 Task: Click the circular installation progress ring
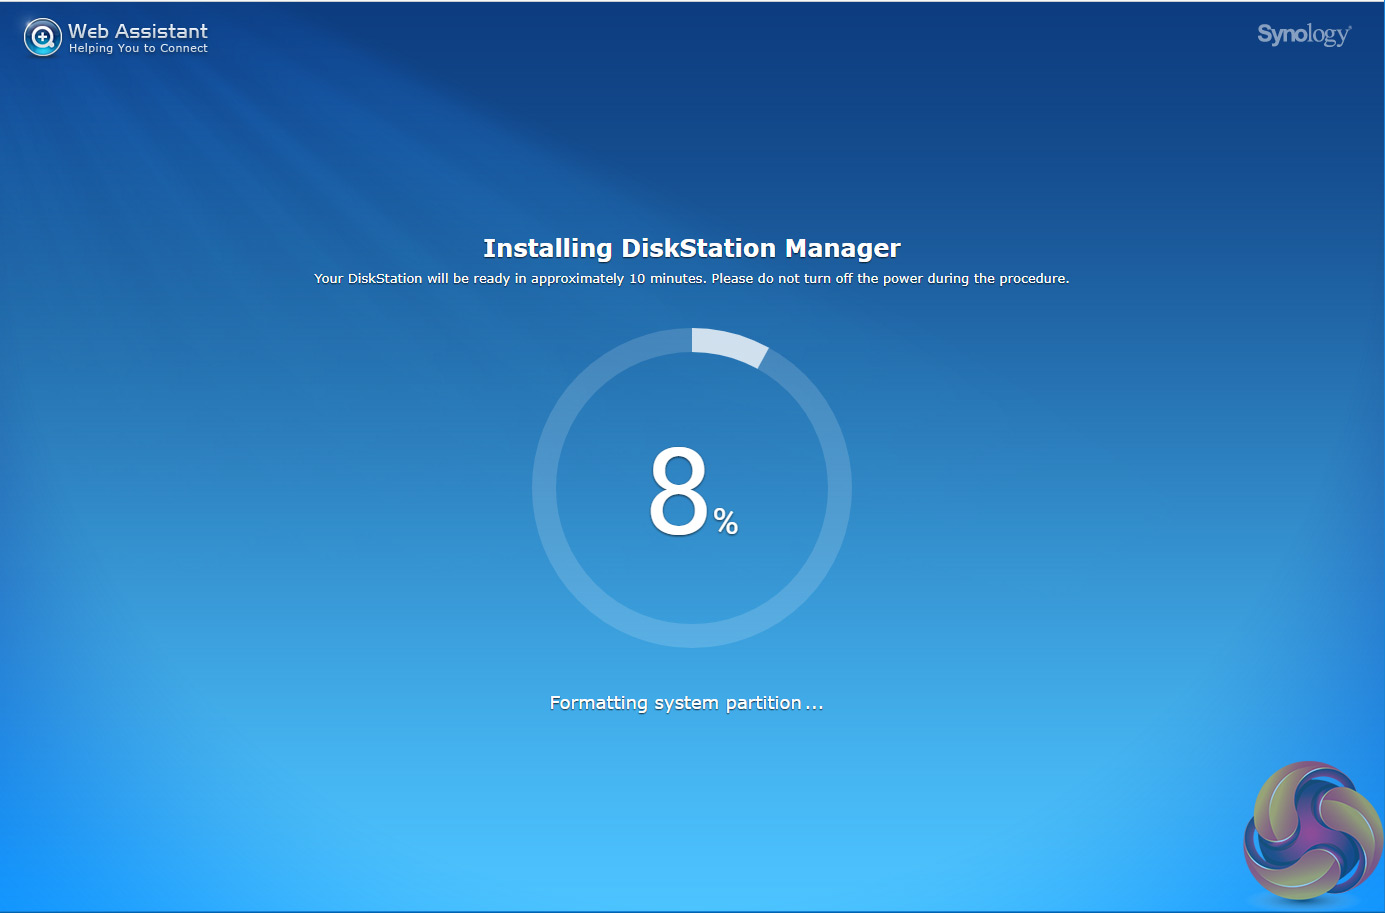692,488
